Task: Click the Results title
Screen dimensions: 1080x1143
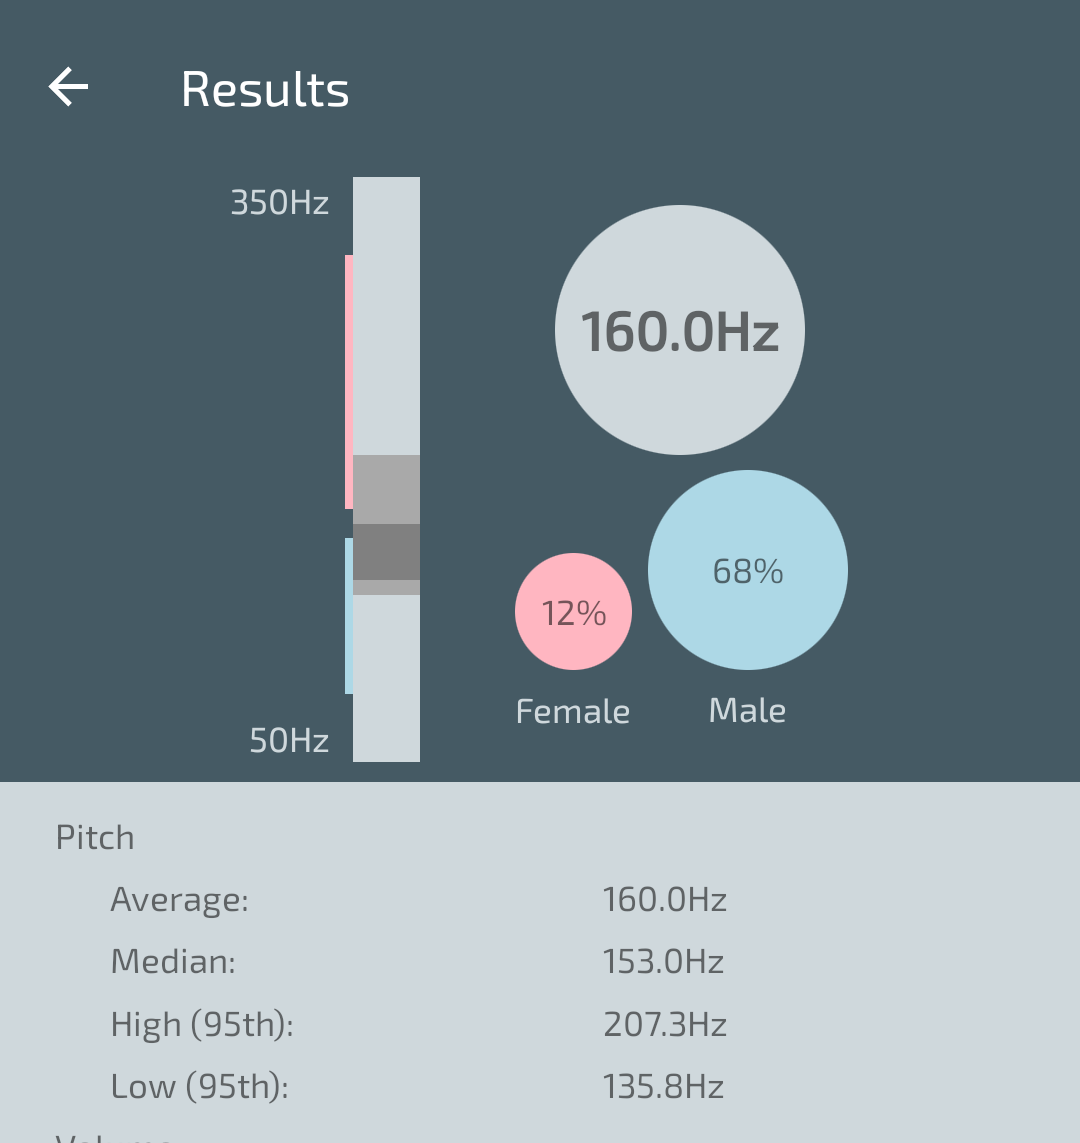Action: 265,90
